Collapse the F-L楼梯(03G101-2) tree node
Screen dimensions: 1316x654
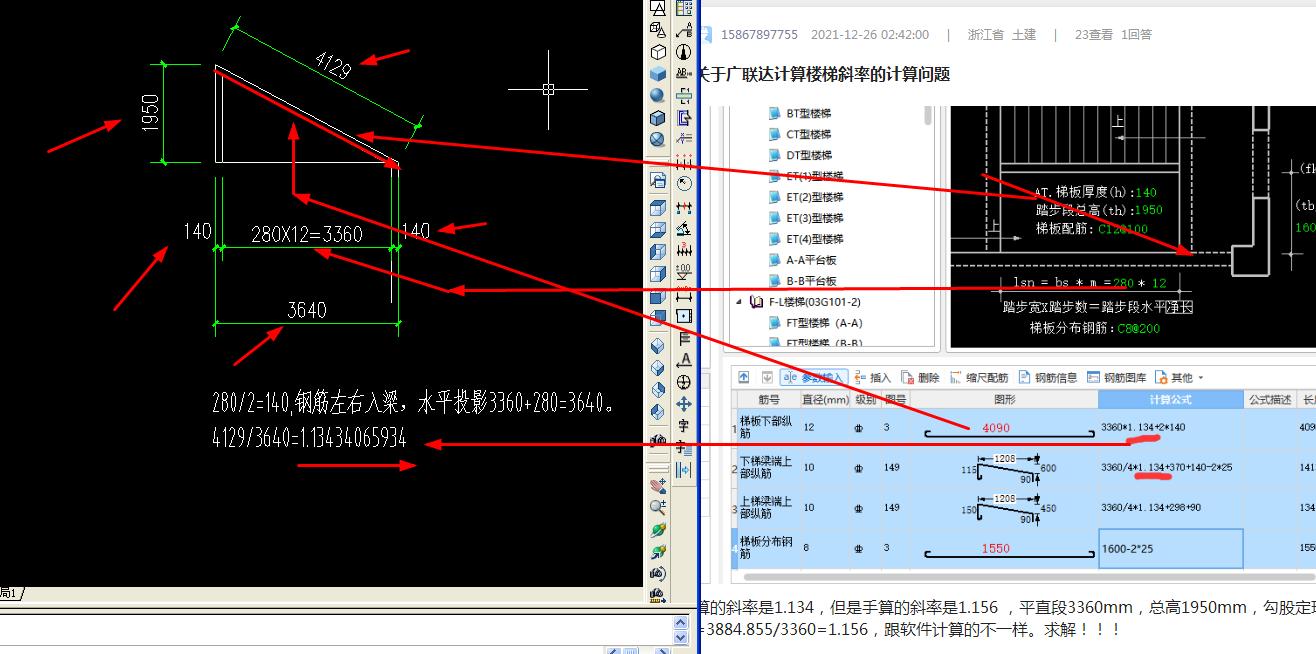tap(740, 301)
